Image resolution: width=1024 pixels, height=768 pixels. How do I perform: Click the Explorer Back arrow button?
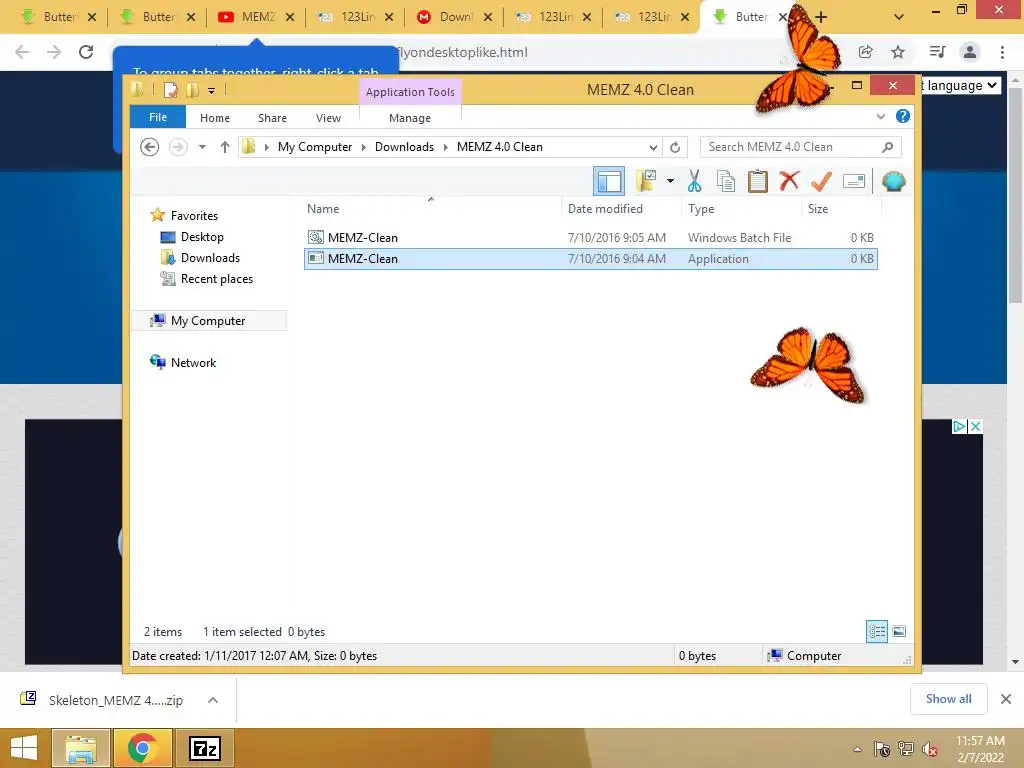pyautogui.click(x=150, y=147)
